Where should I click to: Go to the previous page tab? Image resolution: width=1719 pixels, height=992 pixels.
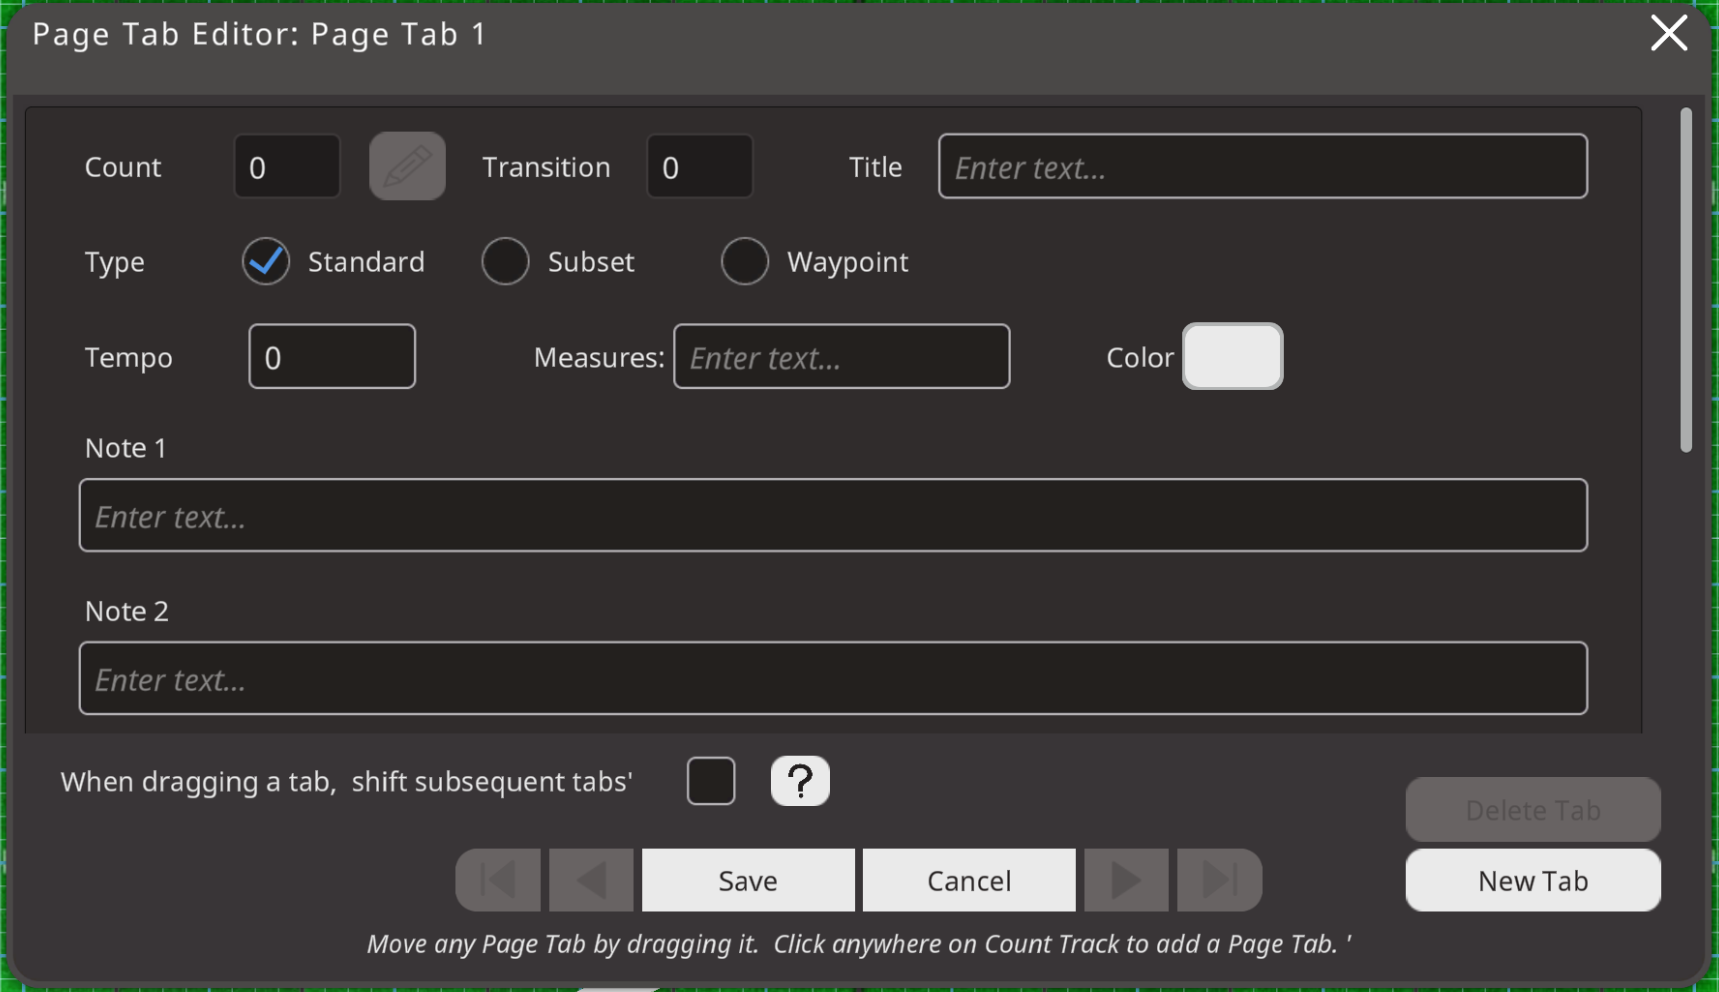pyautogui.click(x=591, y=880)
